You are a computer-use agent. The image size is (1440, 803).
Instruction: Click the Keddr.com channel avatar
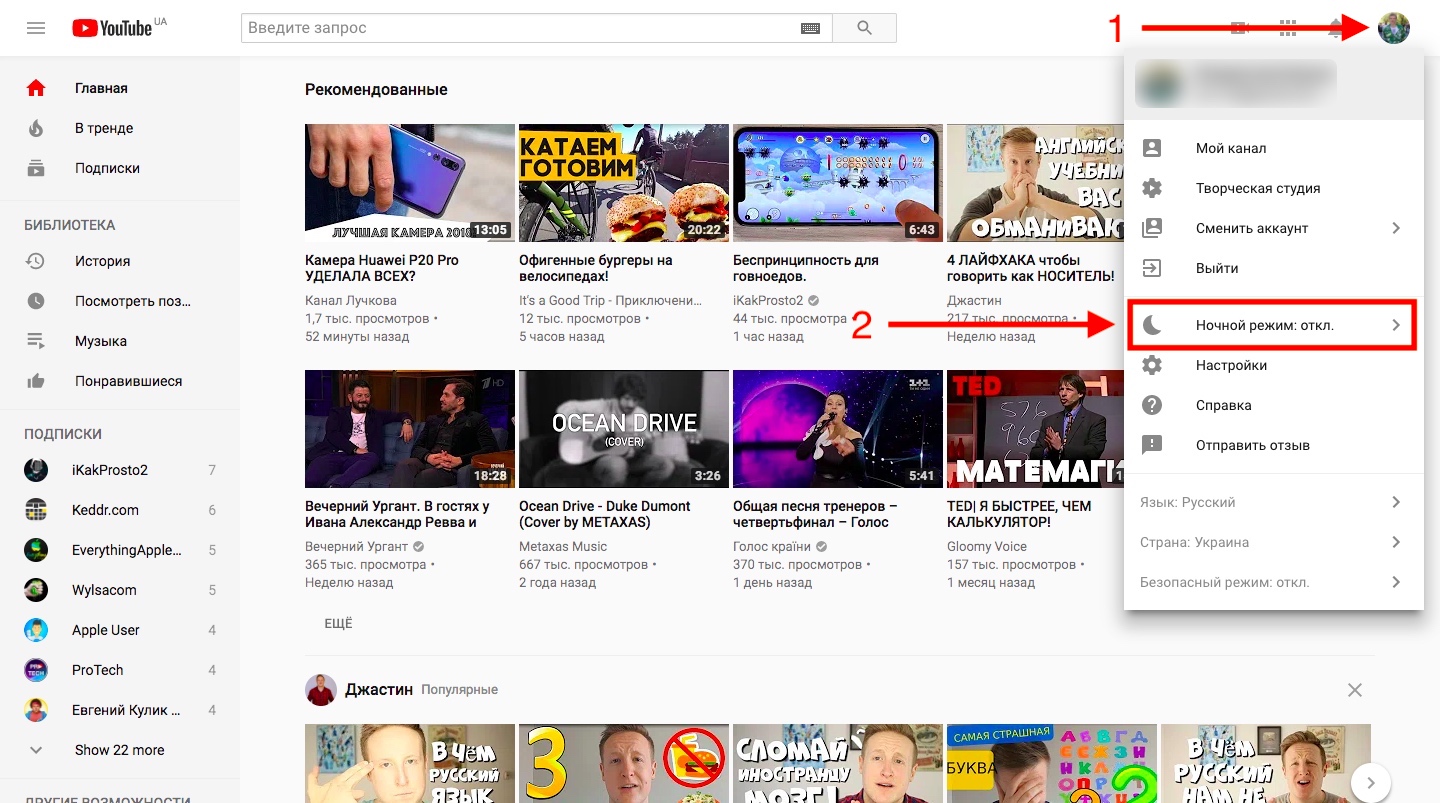36,510
